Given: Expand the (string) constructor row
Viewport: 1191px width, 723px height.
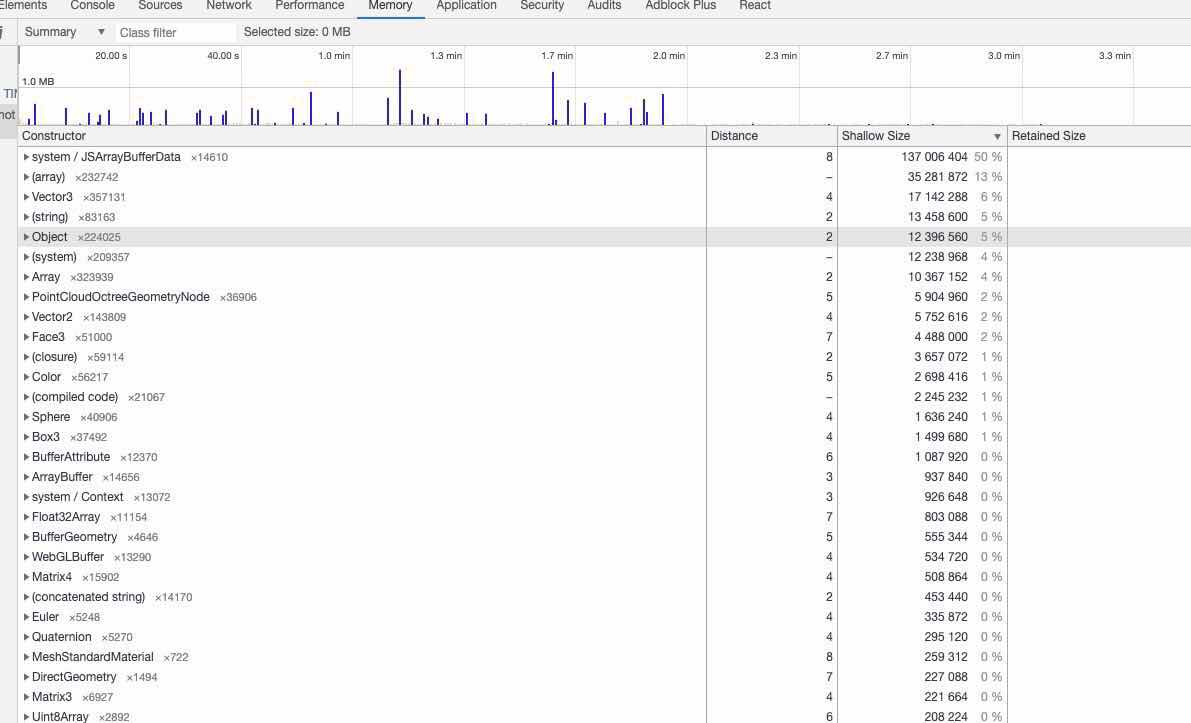Looking at the screenshot, I should tap(26, 217).
